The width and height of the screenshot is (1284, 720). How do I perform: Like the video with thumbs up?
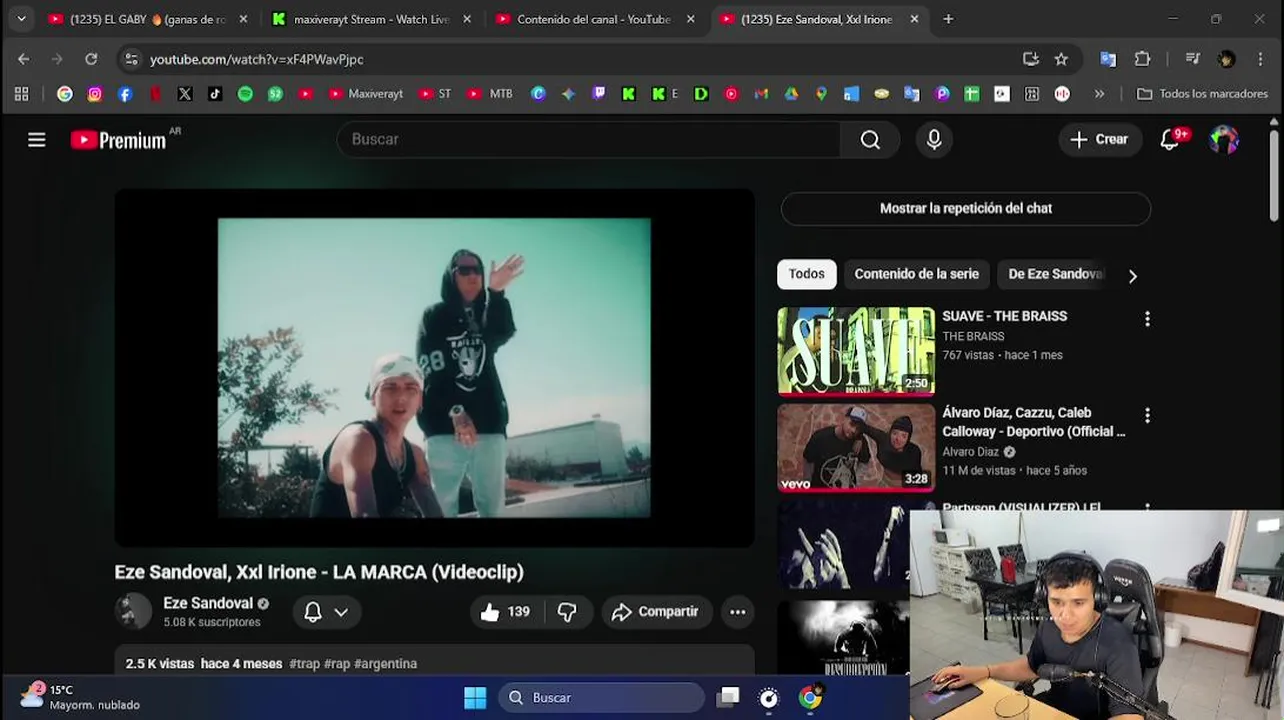click(x=505, y=612)
